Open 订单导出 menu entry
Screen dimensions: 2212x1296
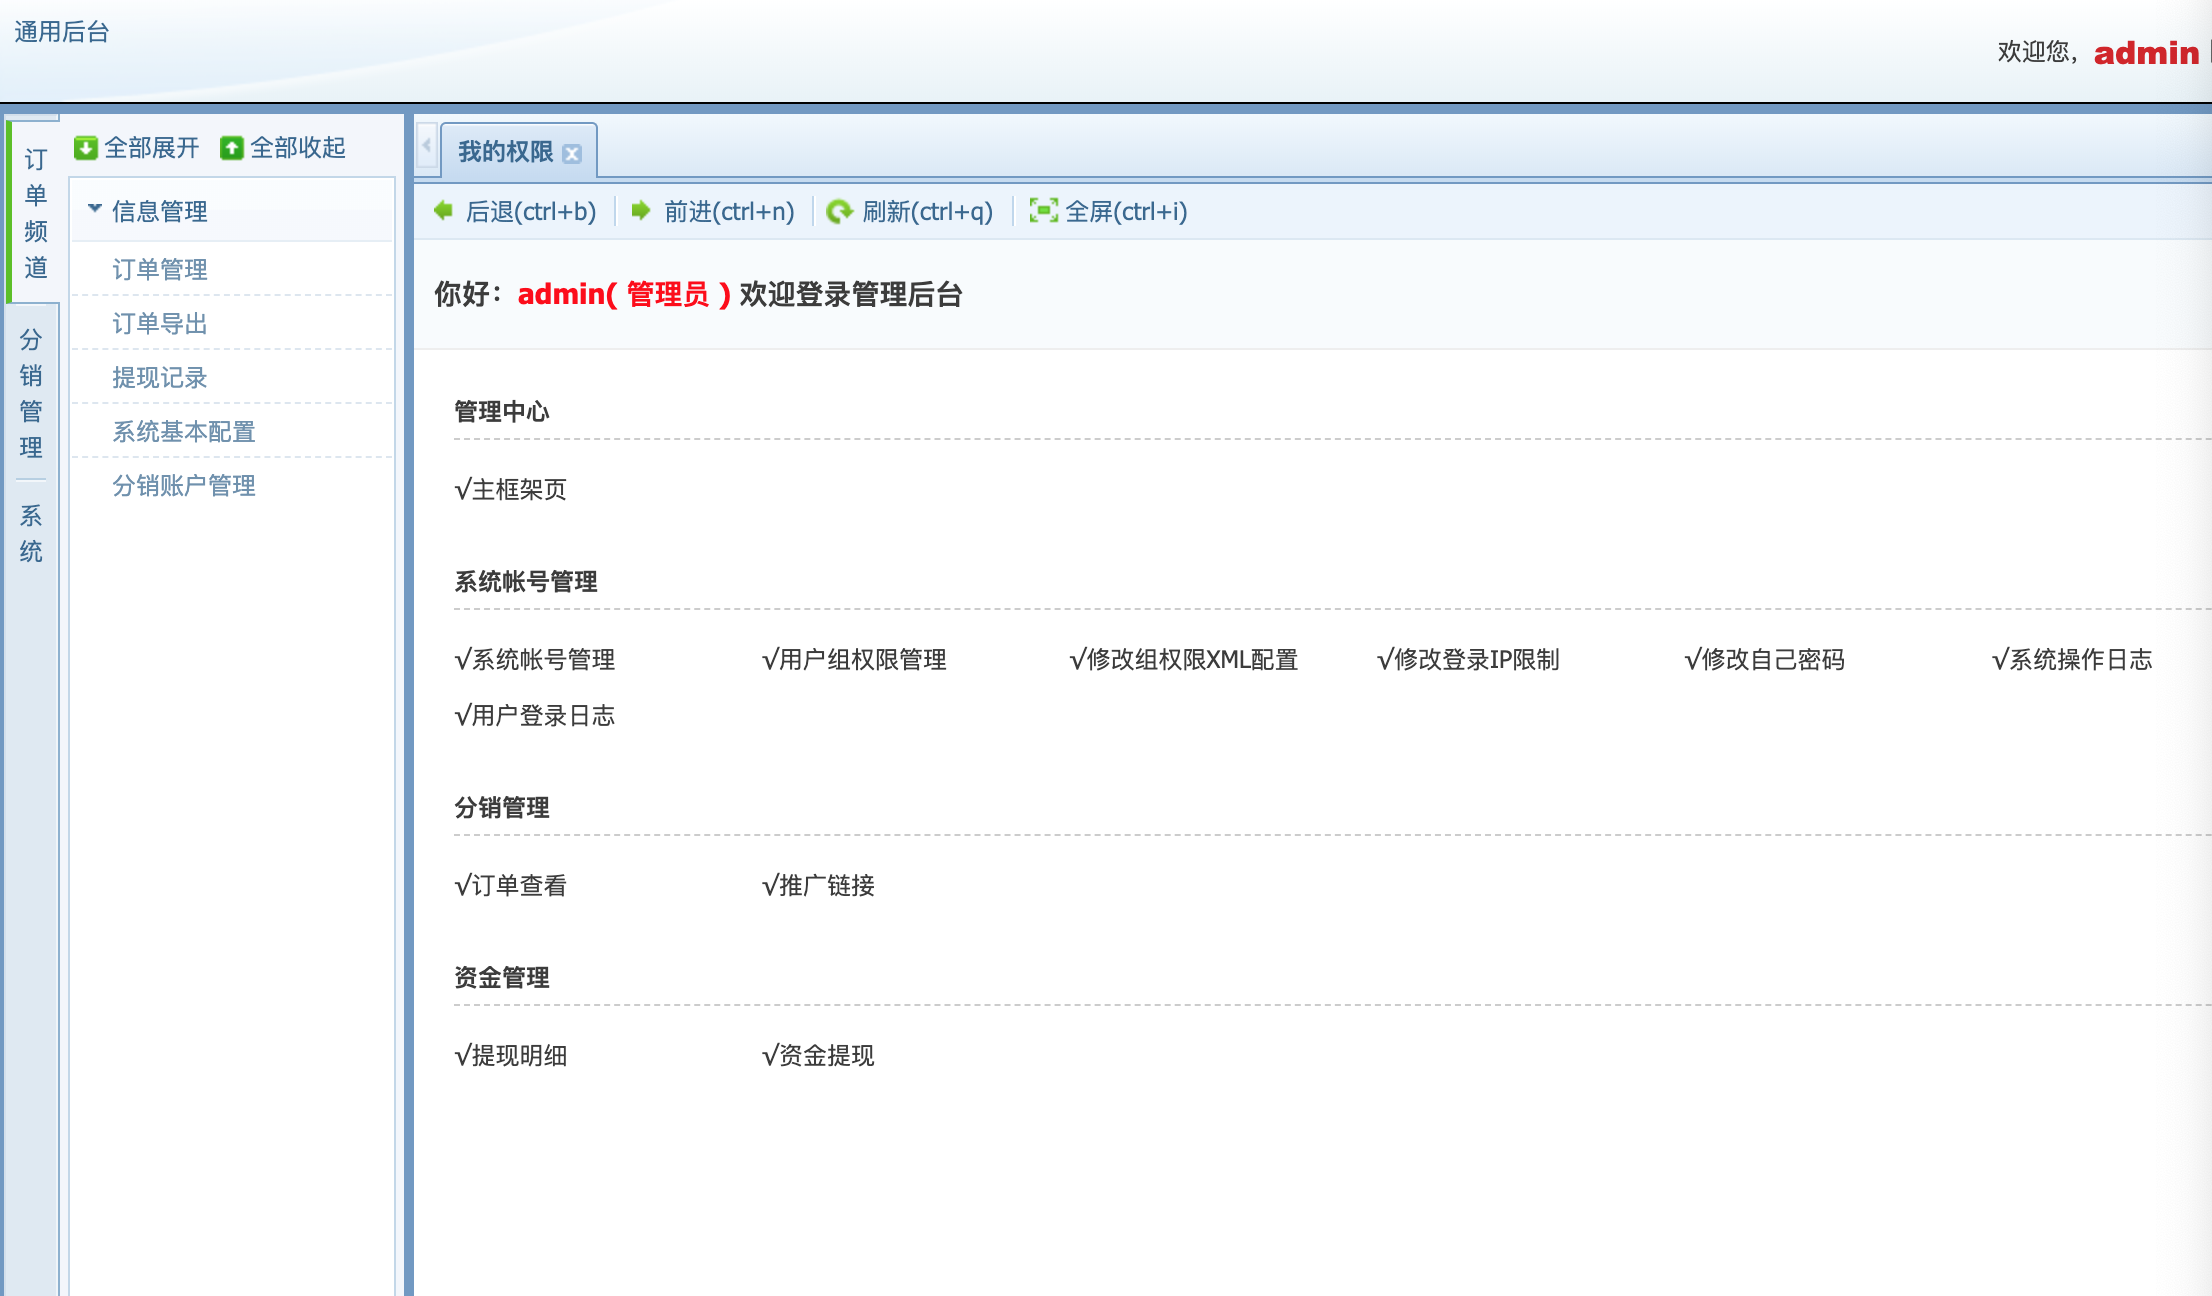(160, 323)
